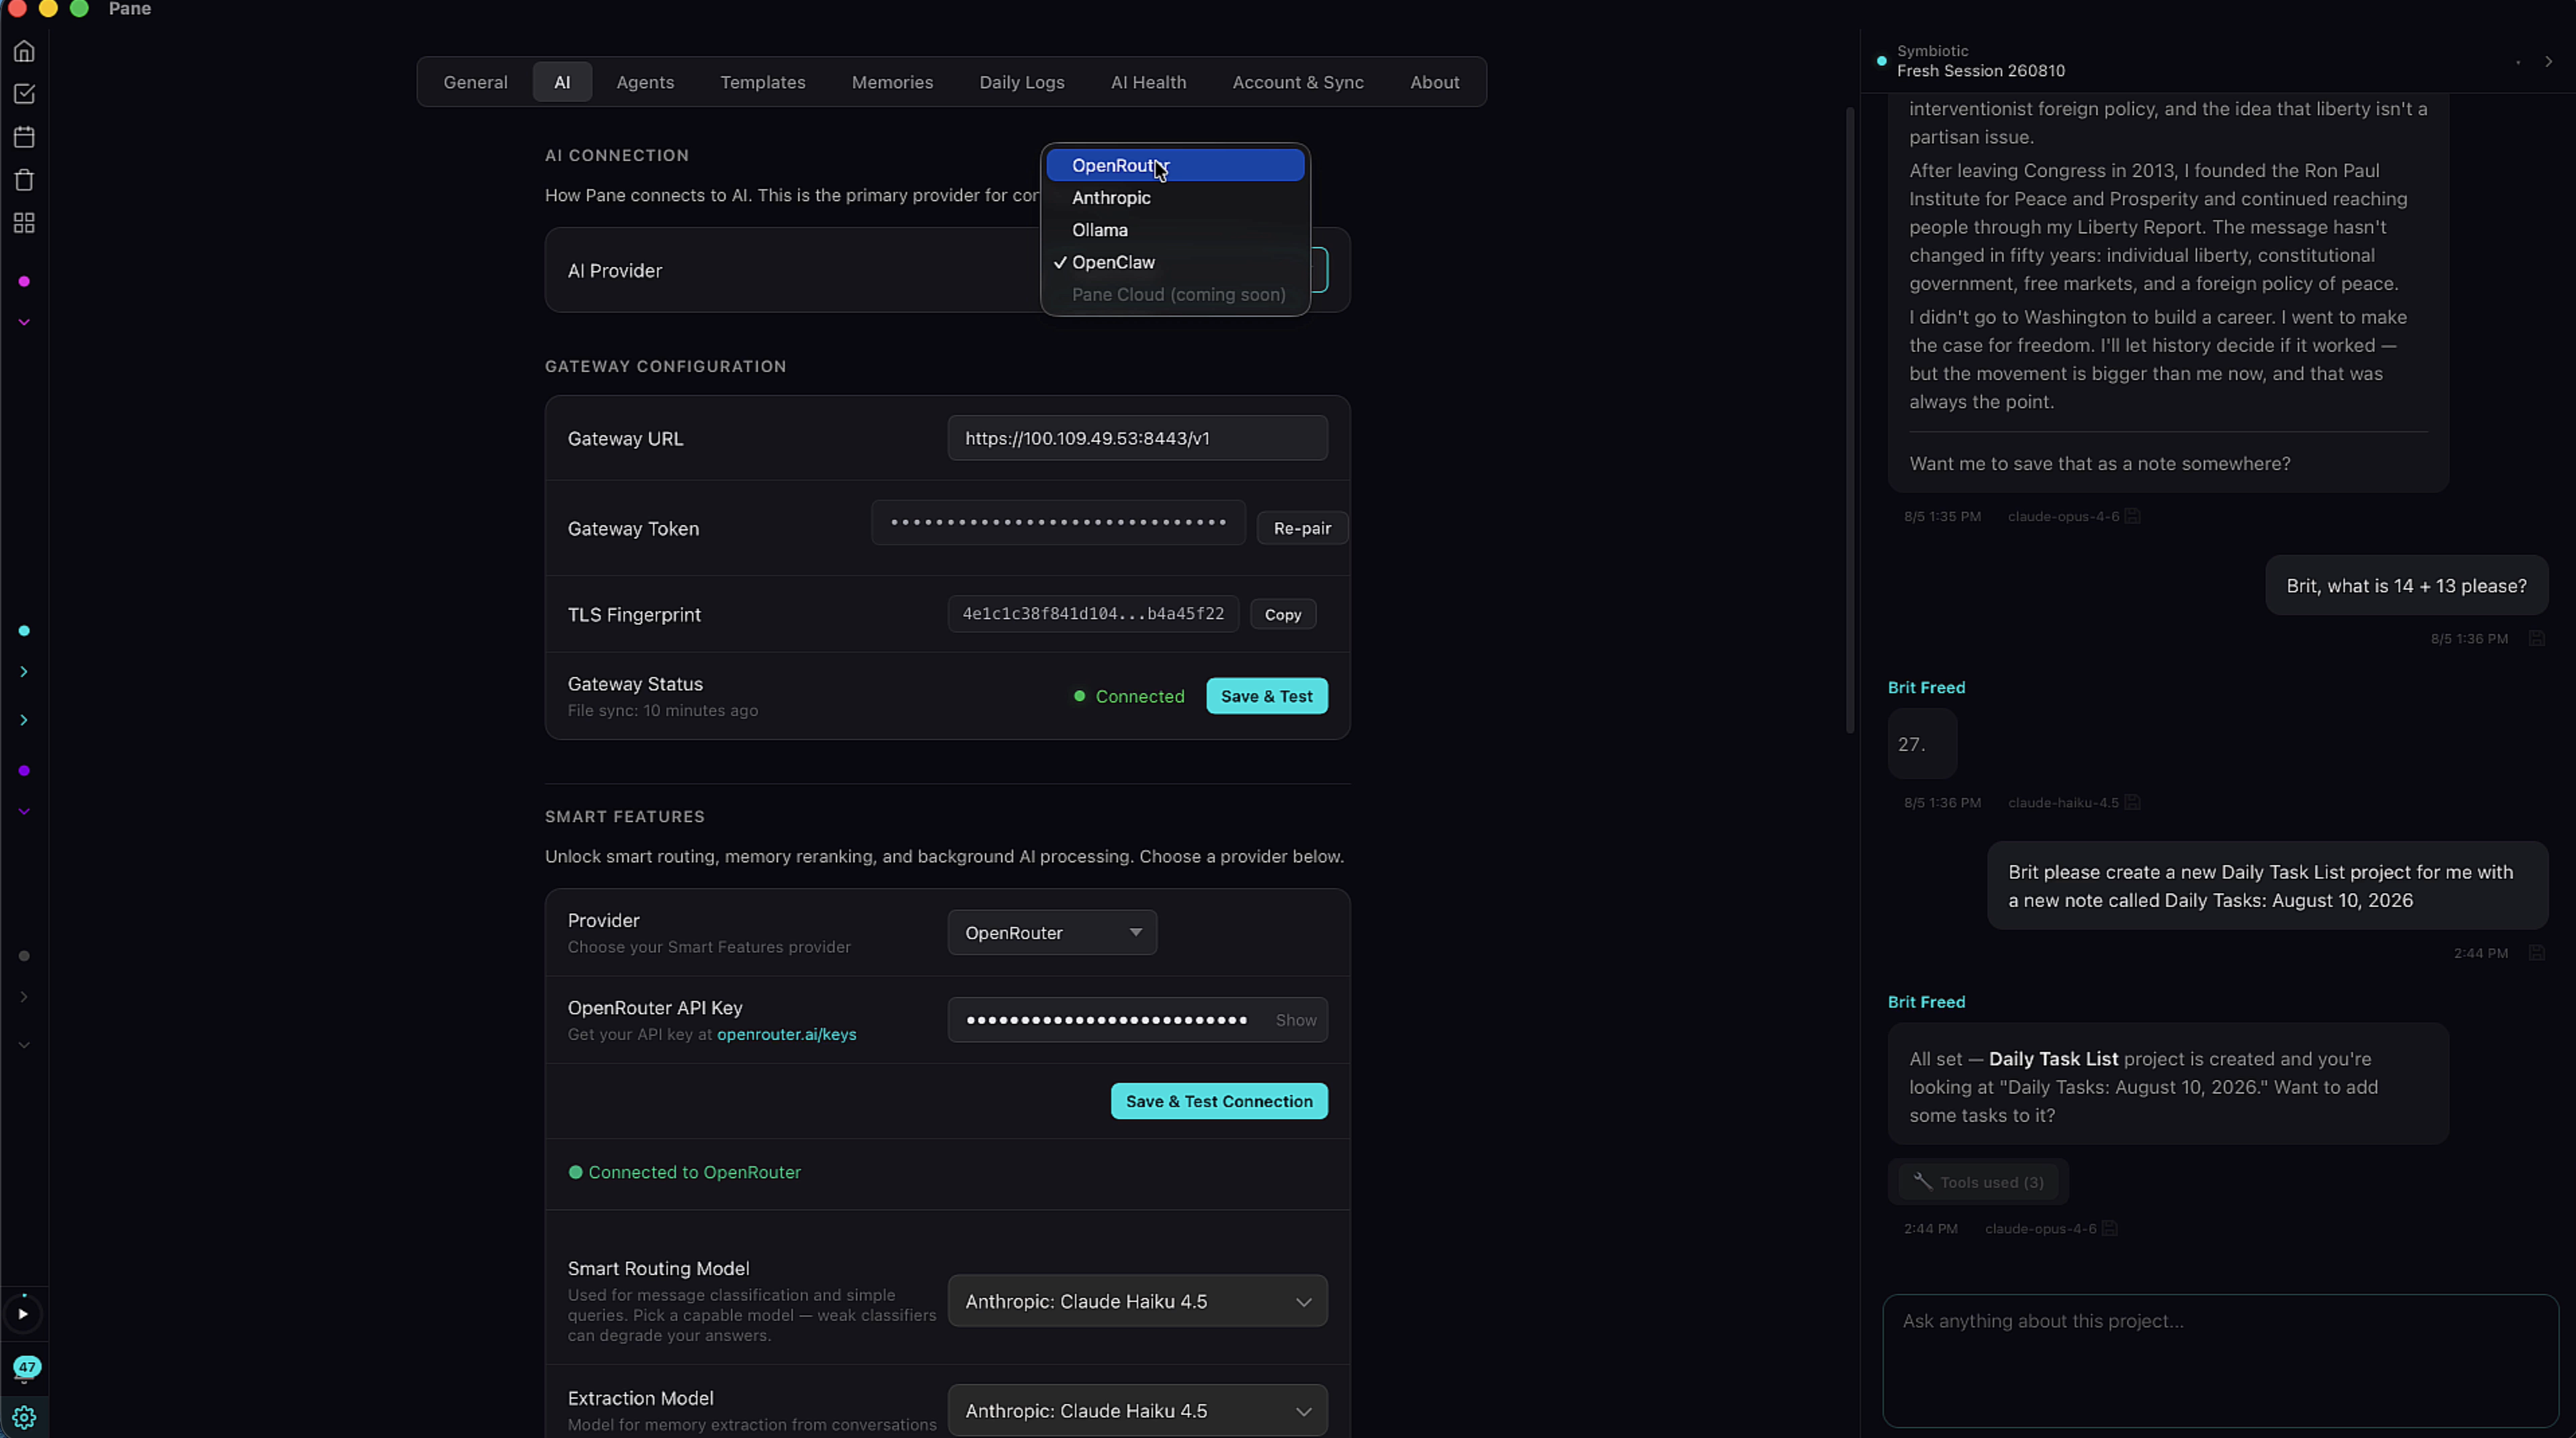Select the purple project dot in sidebar

coord(24,771)
